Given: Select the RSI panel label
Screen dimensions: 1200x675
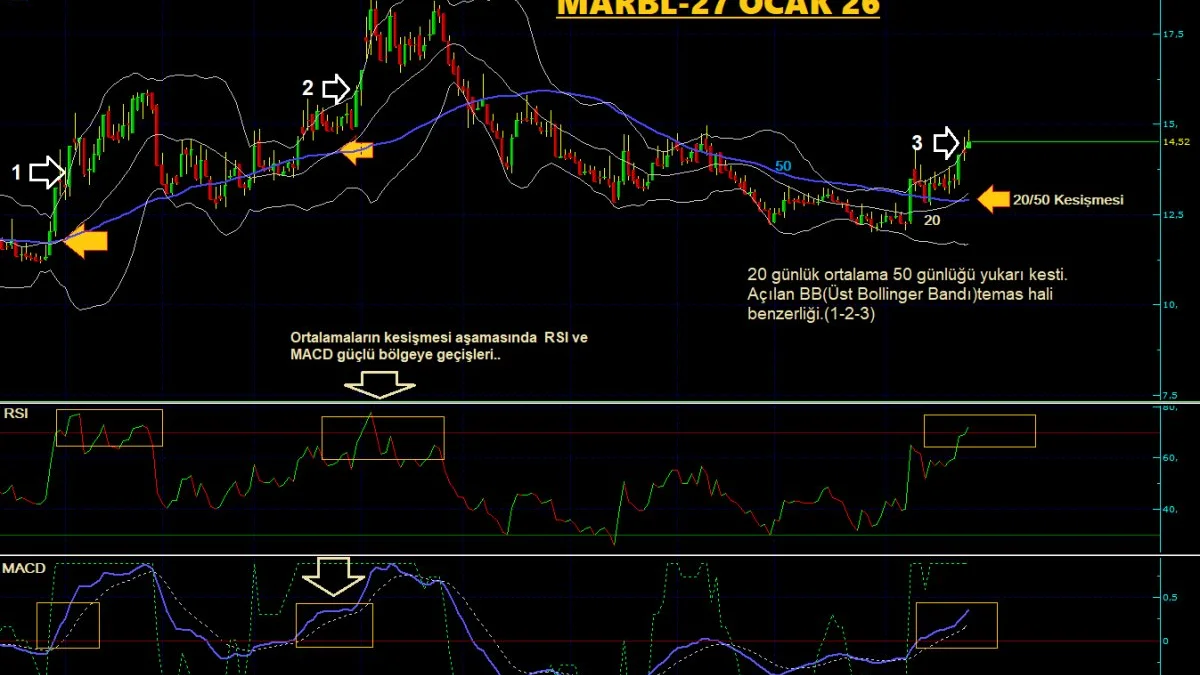Looking at the screenshot, I should coord(15,413).
